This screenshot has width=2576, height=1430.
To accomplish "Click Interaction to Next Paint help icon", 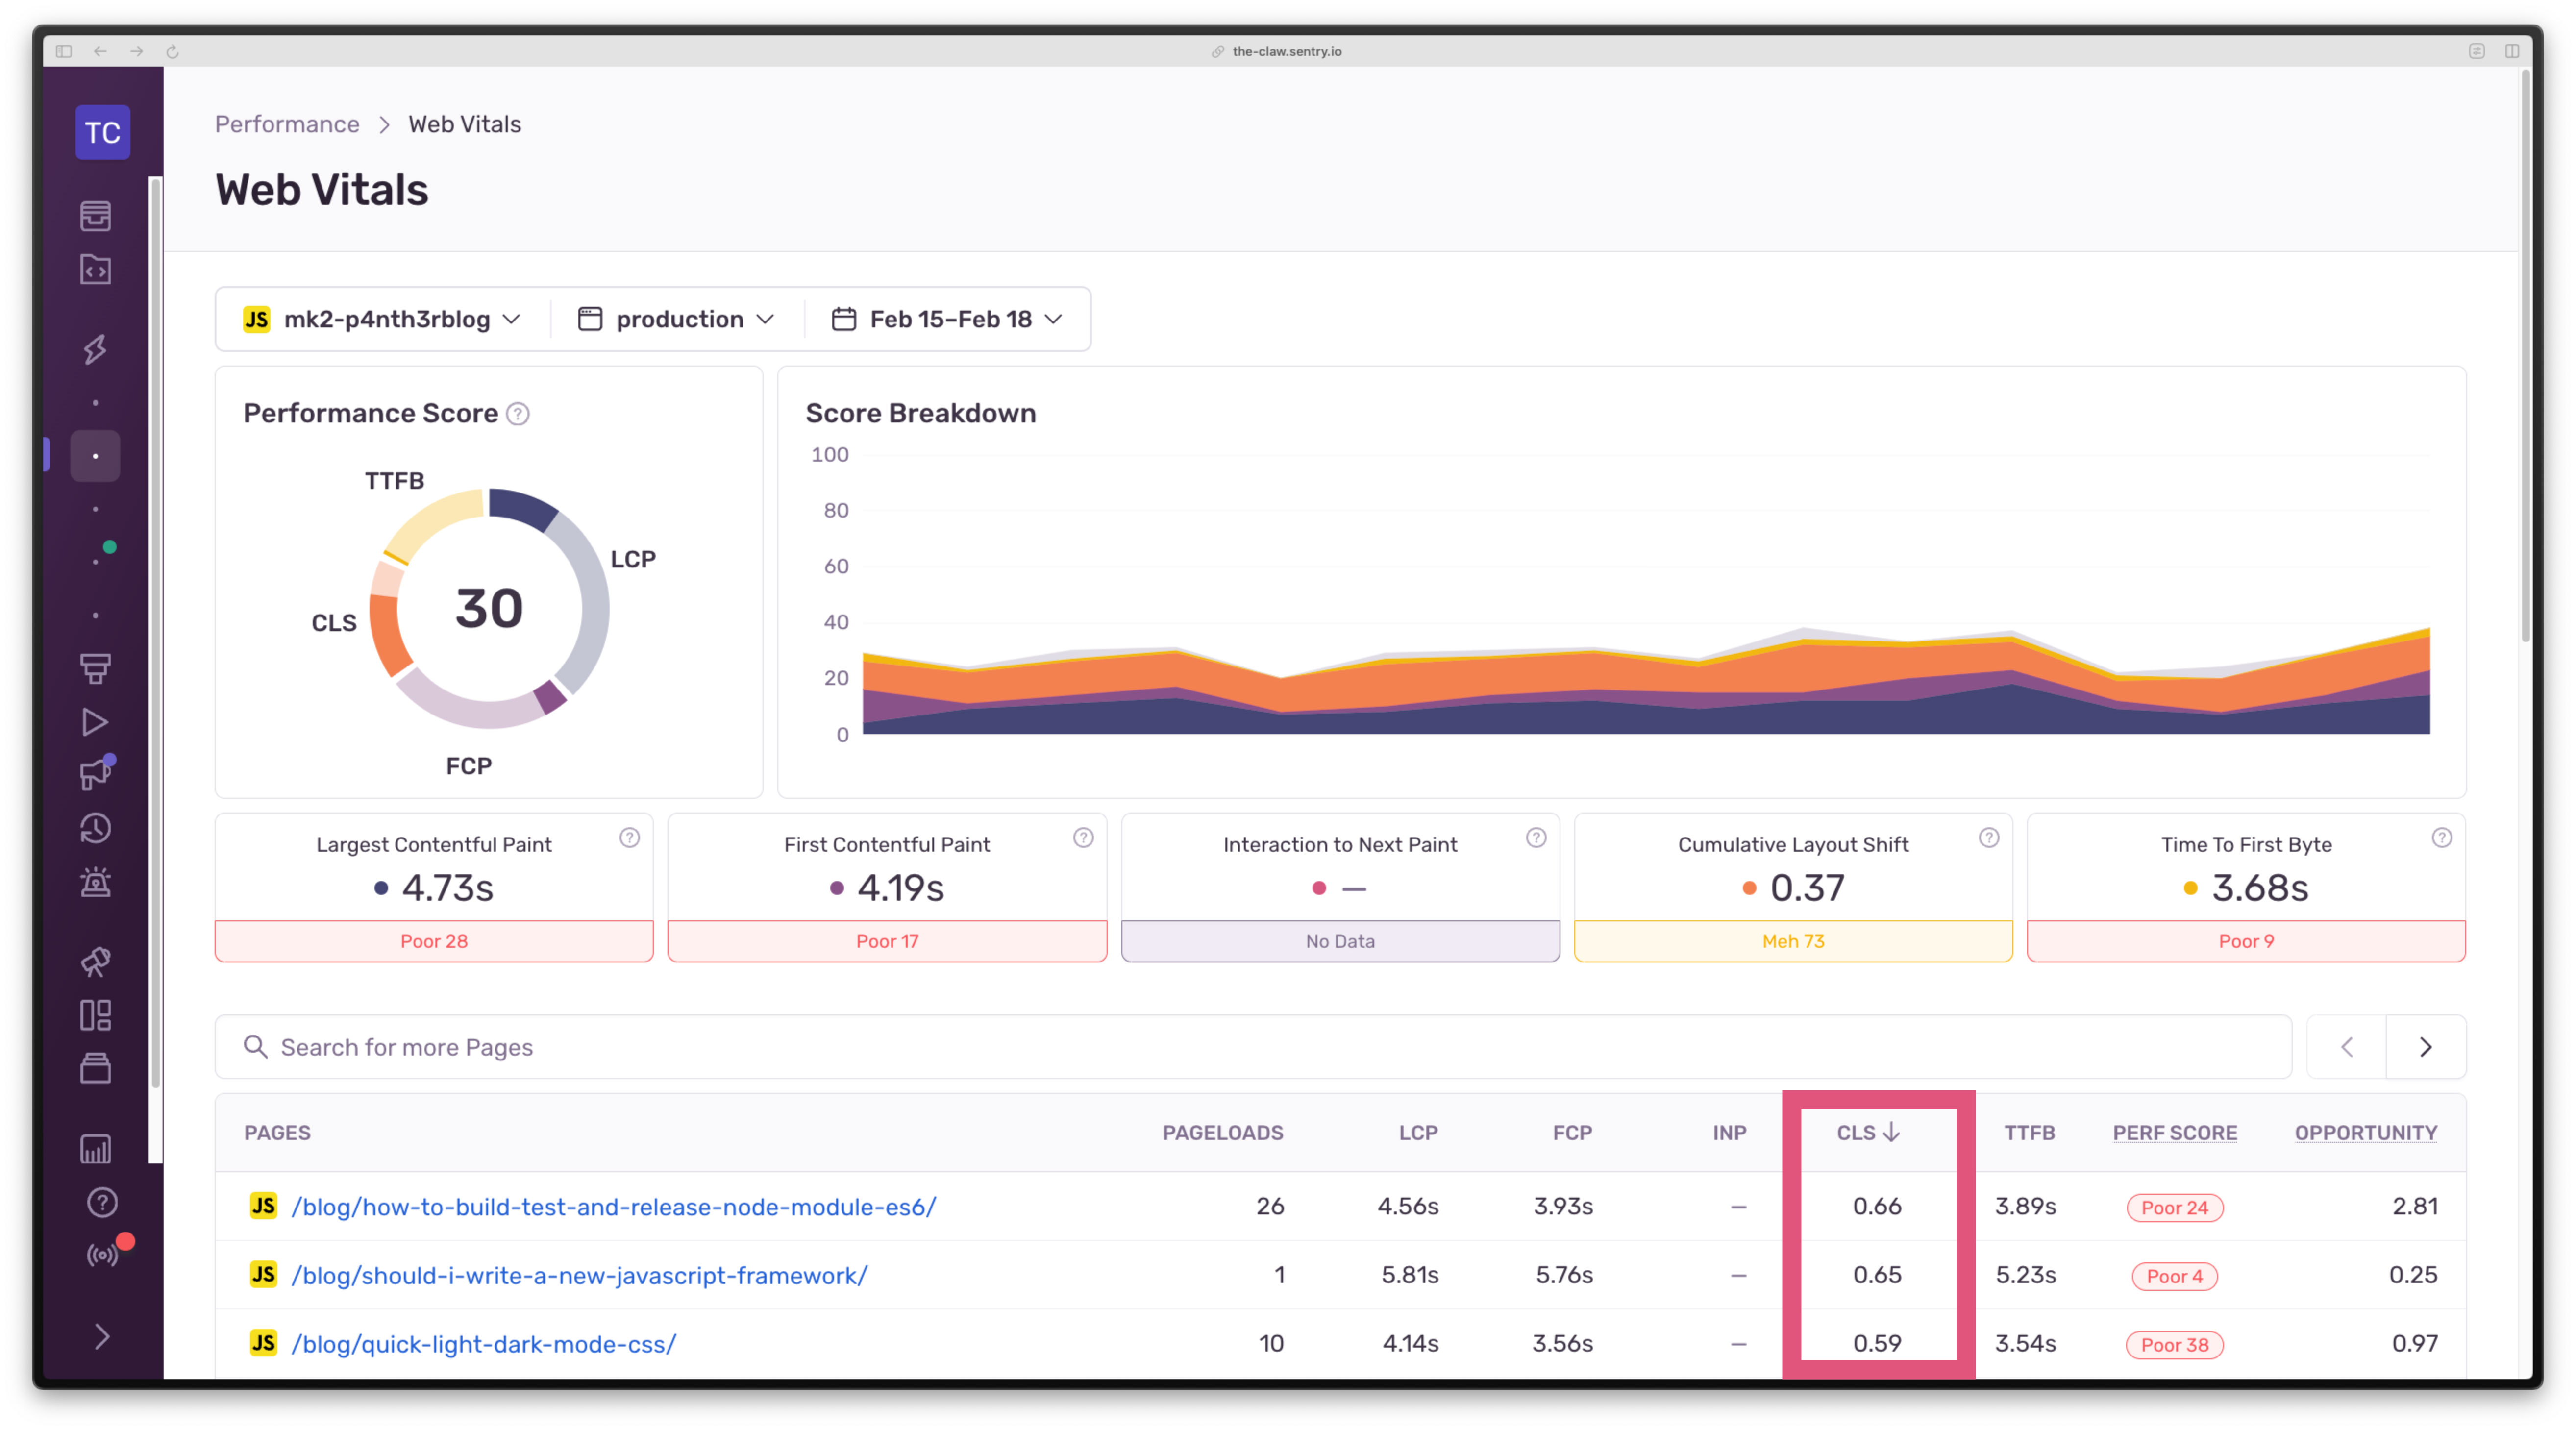I will coord(1536,837).
